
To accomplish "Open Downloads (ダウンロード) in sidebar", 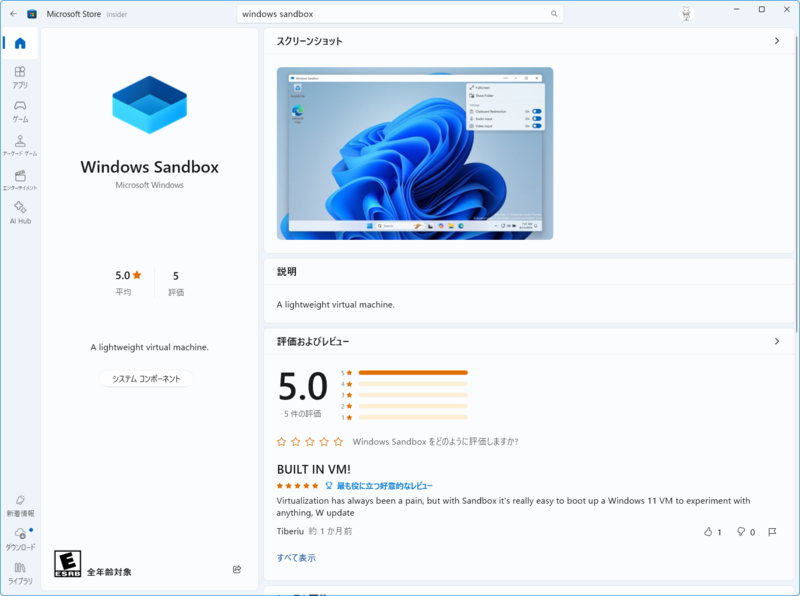I will [20, 539].
